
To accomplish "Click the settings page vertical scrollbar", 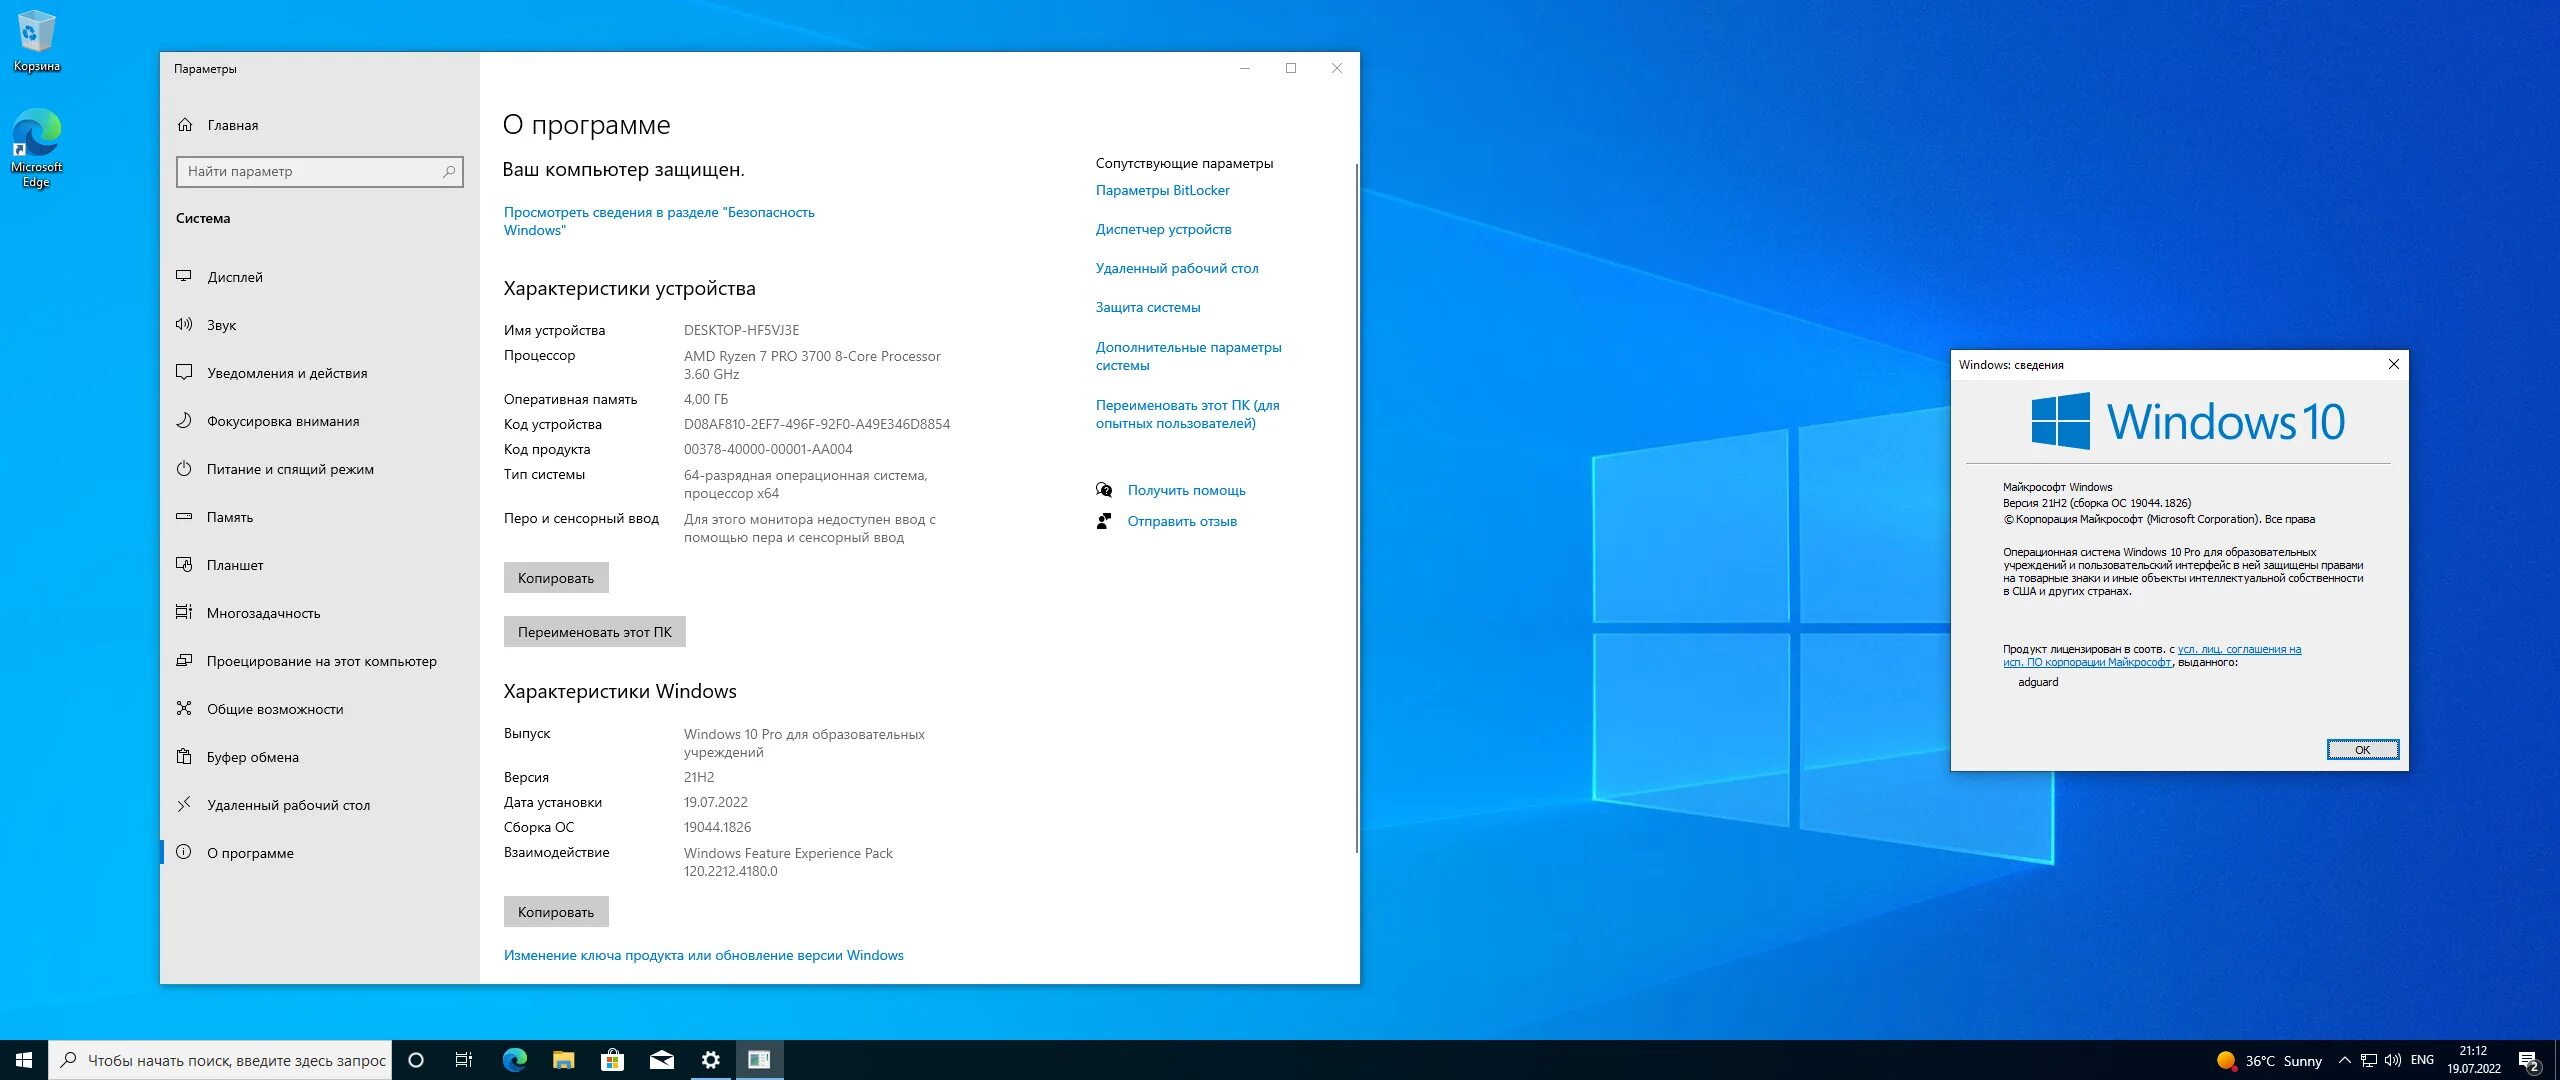I will (1356, 500).
